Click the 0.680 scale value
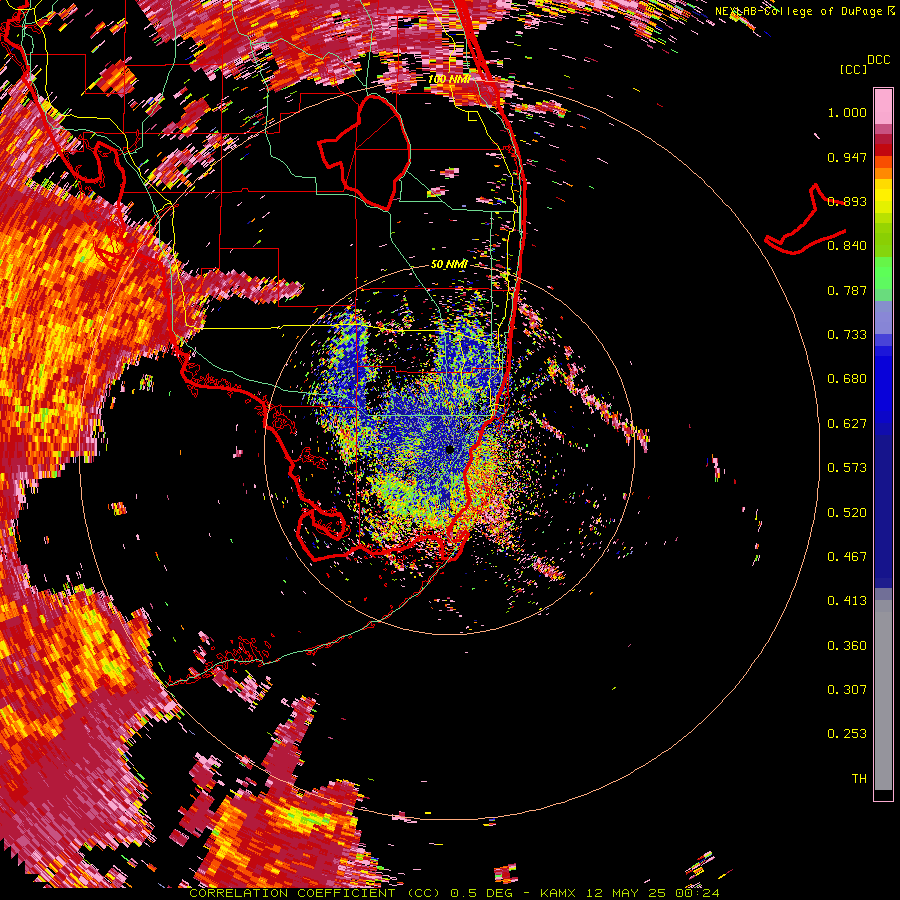 [x=847, y=379]
